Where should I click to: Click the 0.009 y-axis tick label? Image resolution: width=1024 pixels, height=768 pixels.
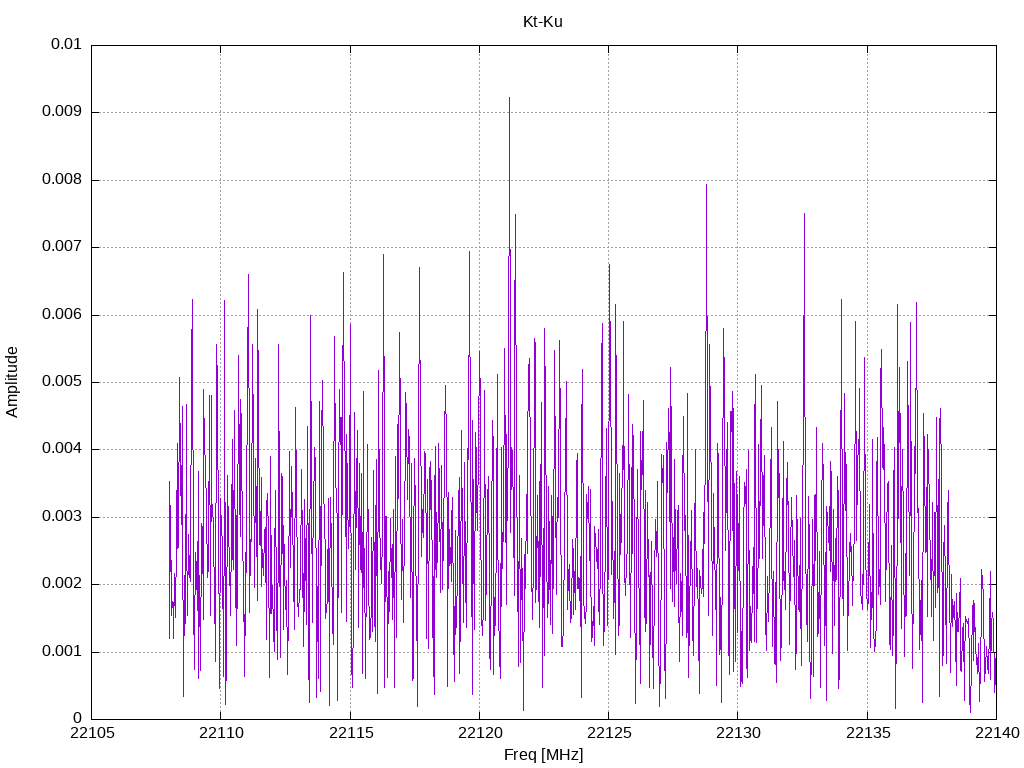(x=62, y=112)
